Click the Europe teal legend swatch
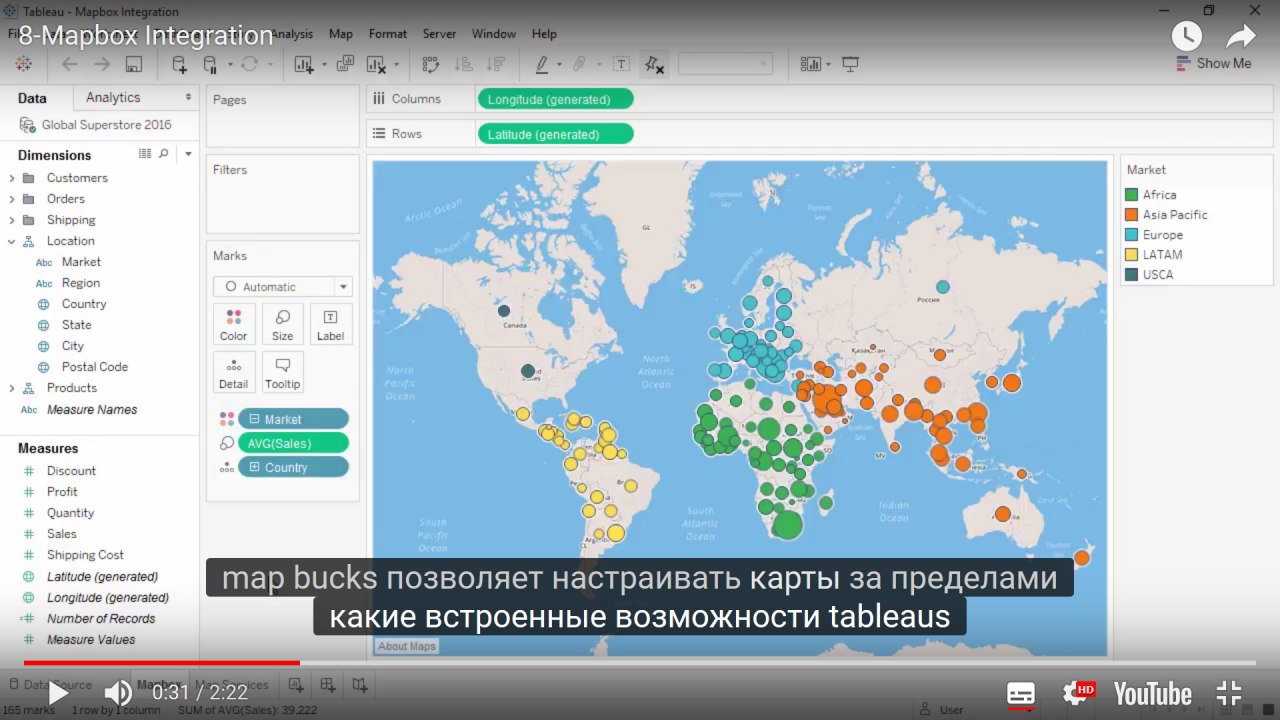This screenshot has height=720, width=1280. tap(1132, 235)
